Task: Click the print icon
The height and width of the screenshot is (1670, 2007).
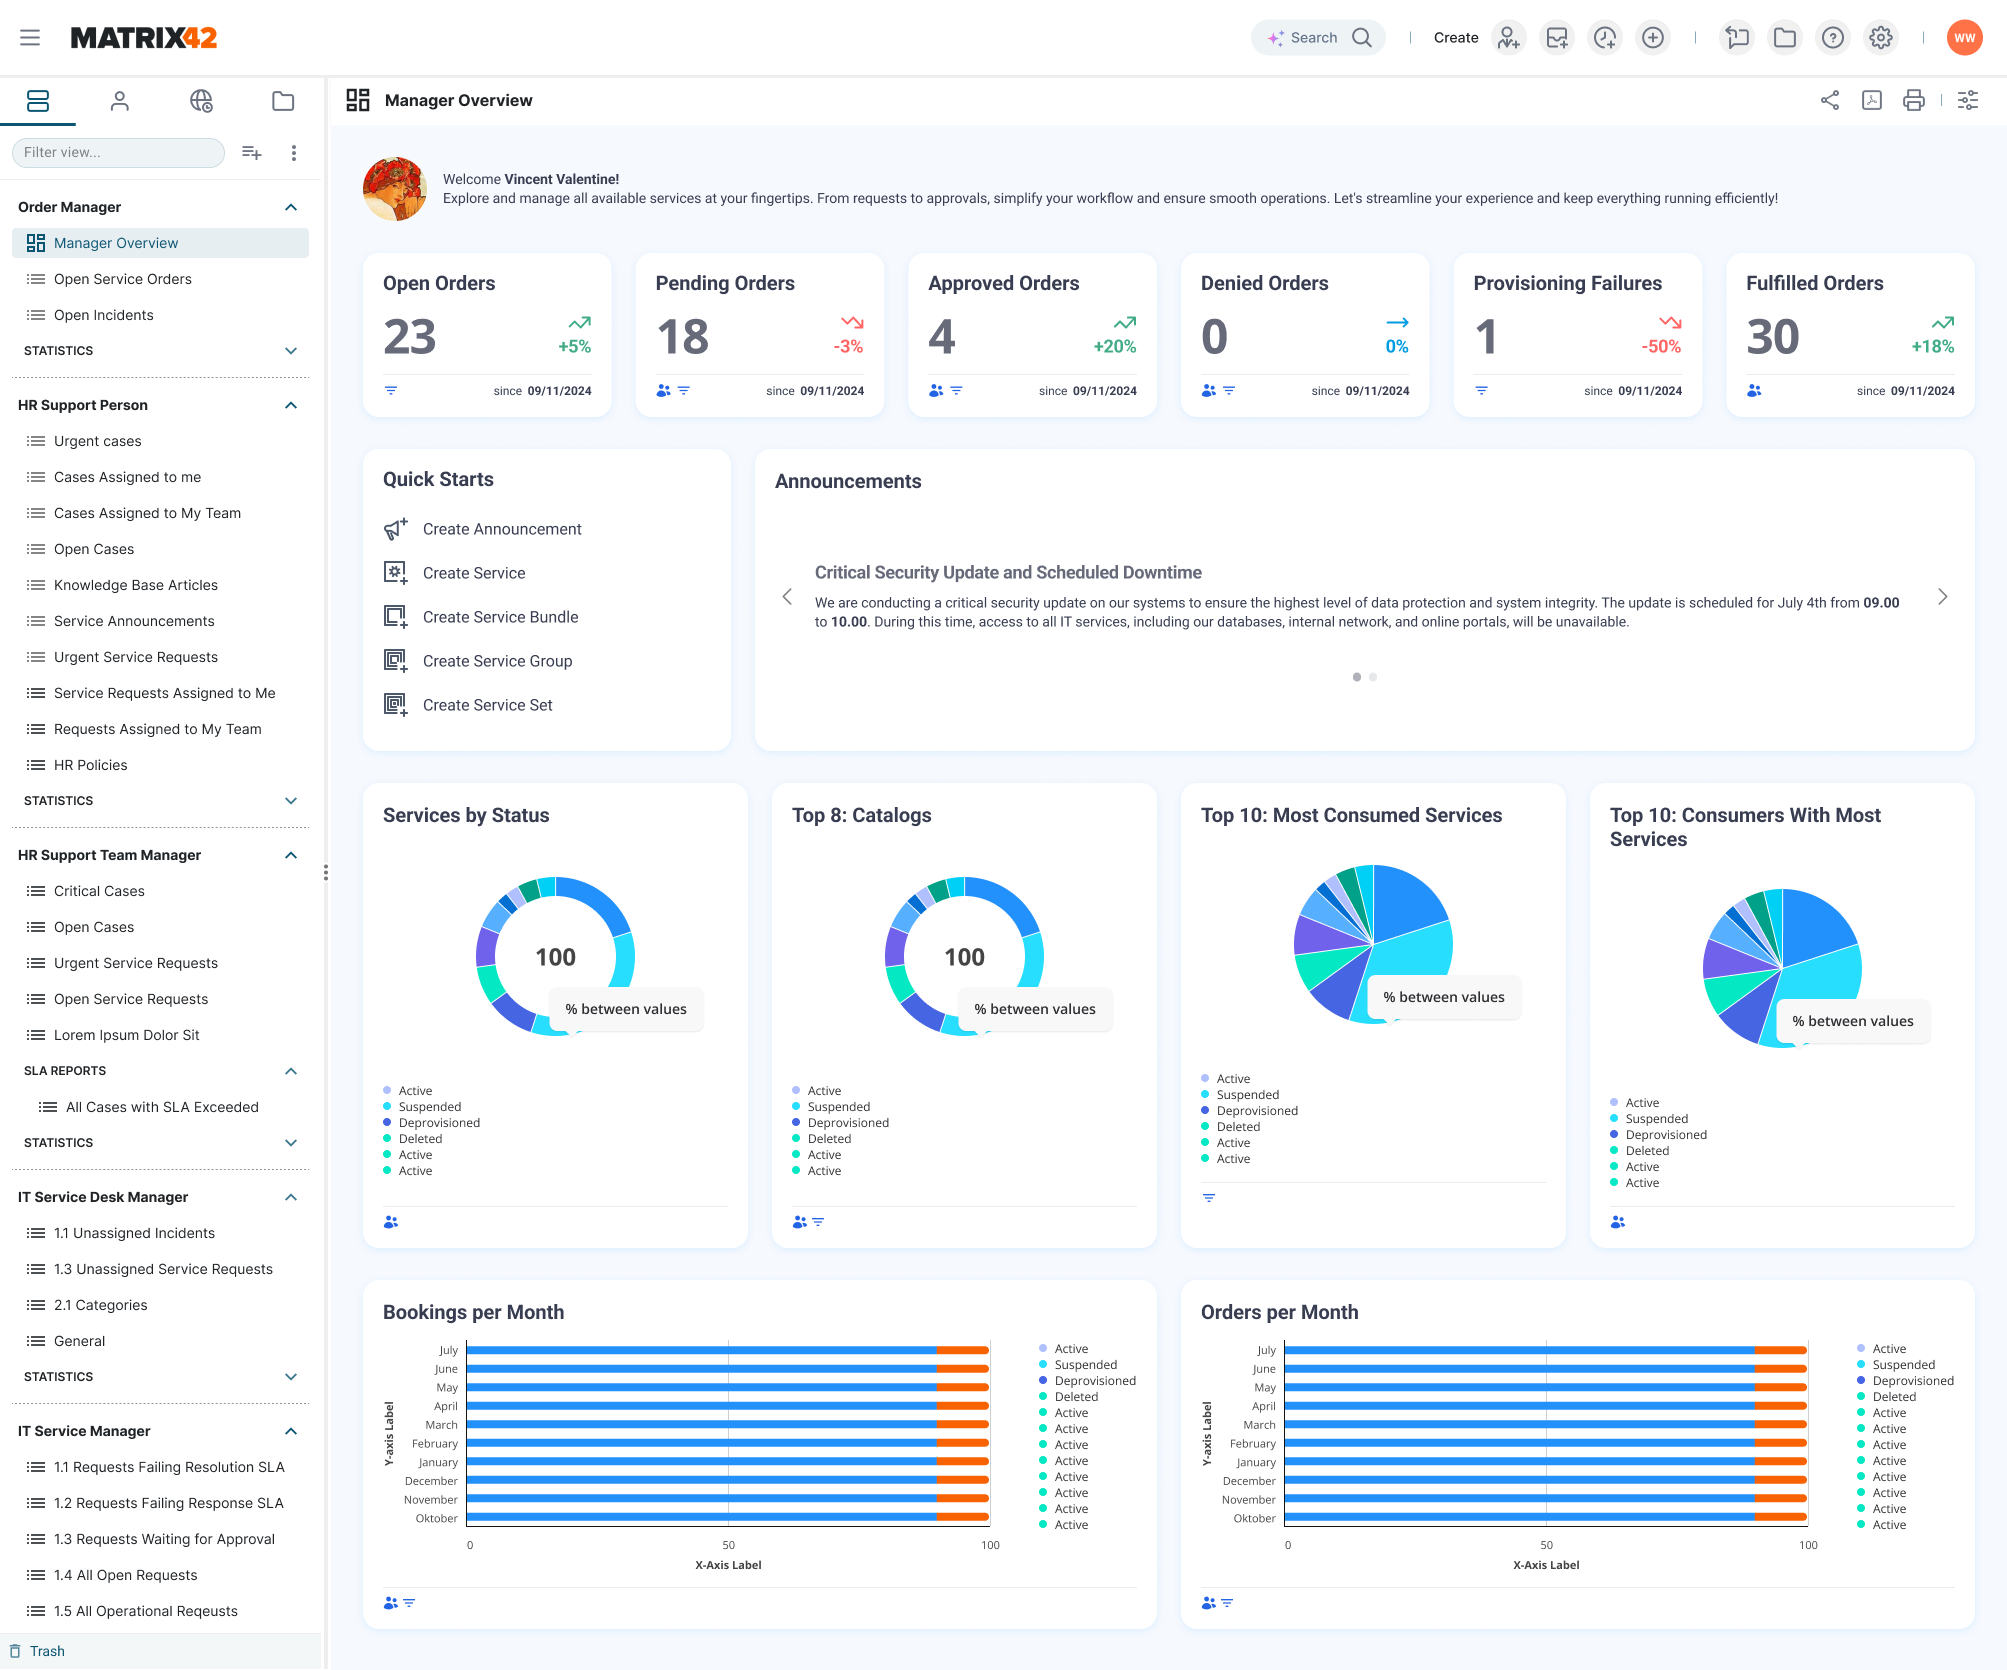Action: pos(1913,100)
